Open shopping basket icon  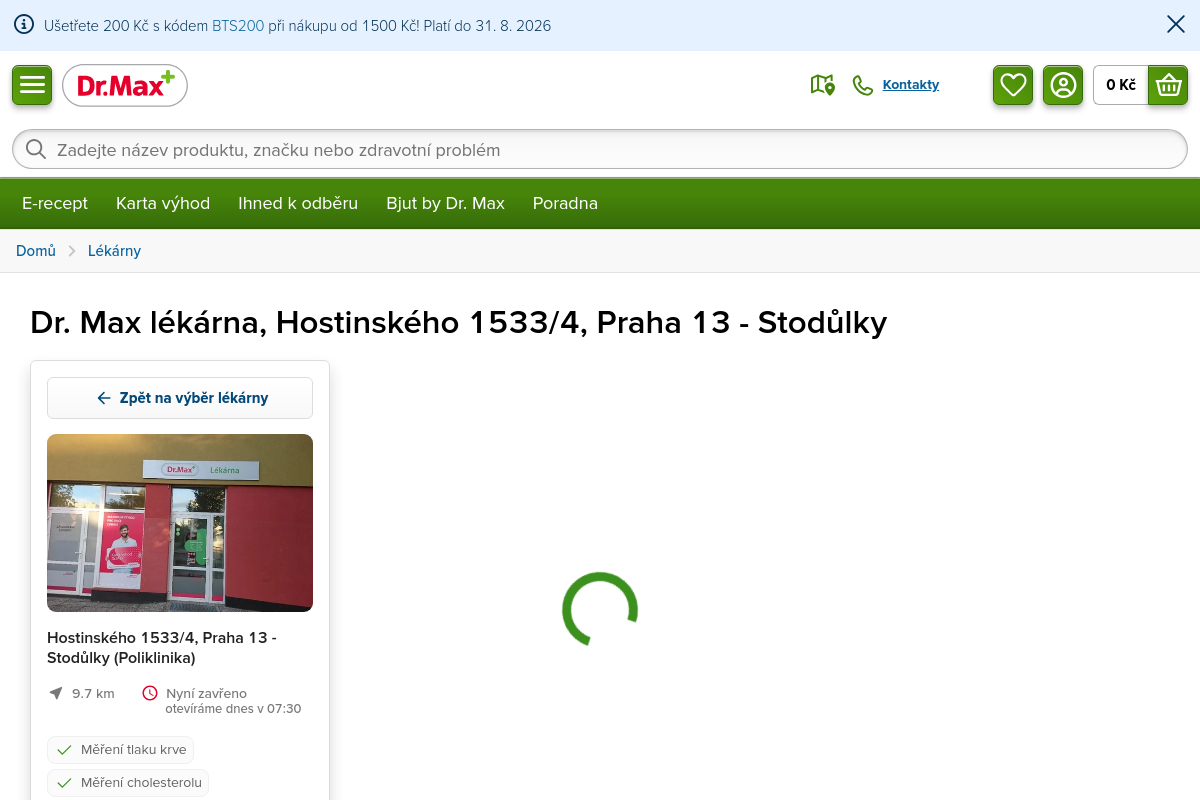(x=1168, y=85)
